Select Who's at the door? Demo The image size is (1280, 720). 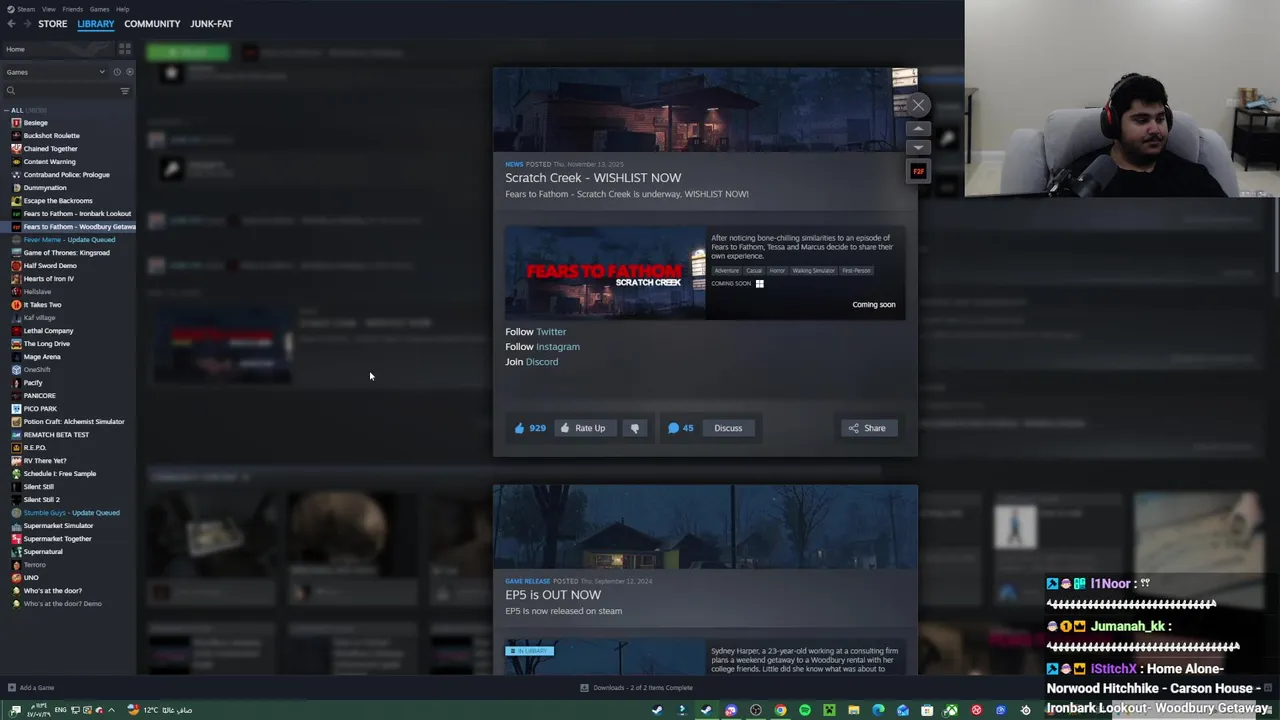click(x=62, y=604)
